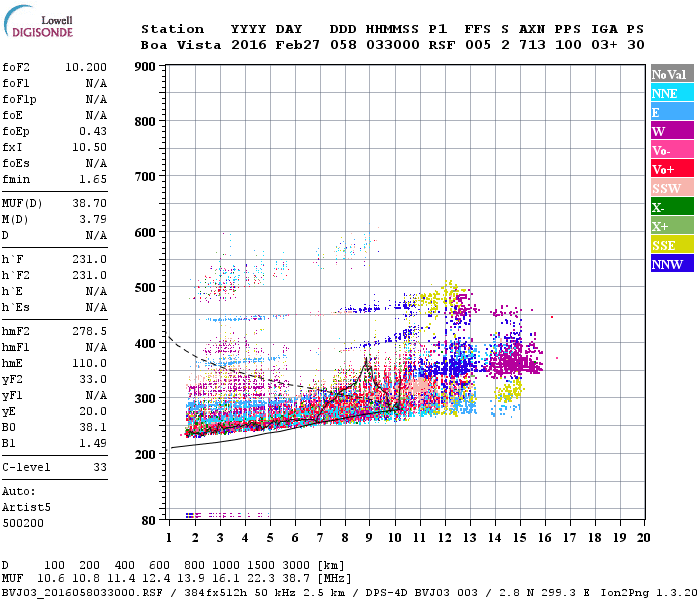The image size is (700, 600).
Task: Click the yF2 value 33.0
Action: [93, 379]
